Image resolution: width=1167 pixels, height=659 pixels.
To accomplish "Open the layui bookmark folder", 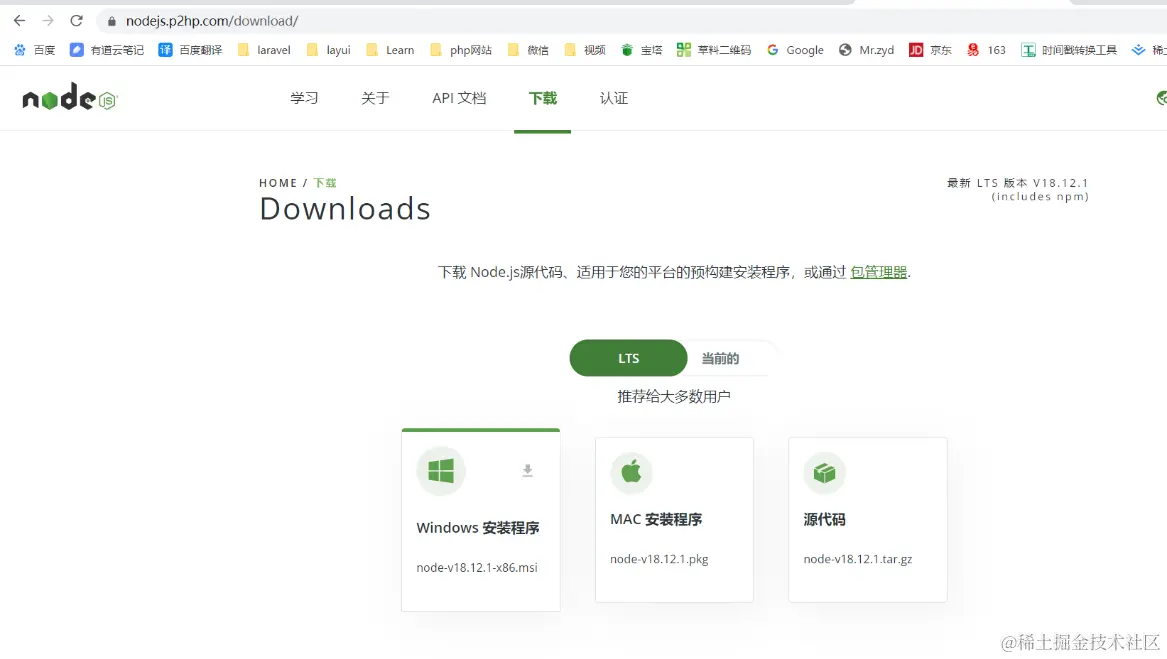I will pyautogui.click(x=328, y=50).
